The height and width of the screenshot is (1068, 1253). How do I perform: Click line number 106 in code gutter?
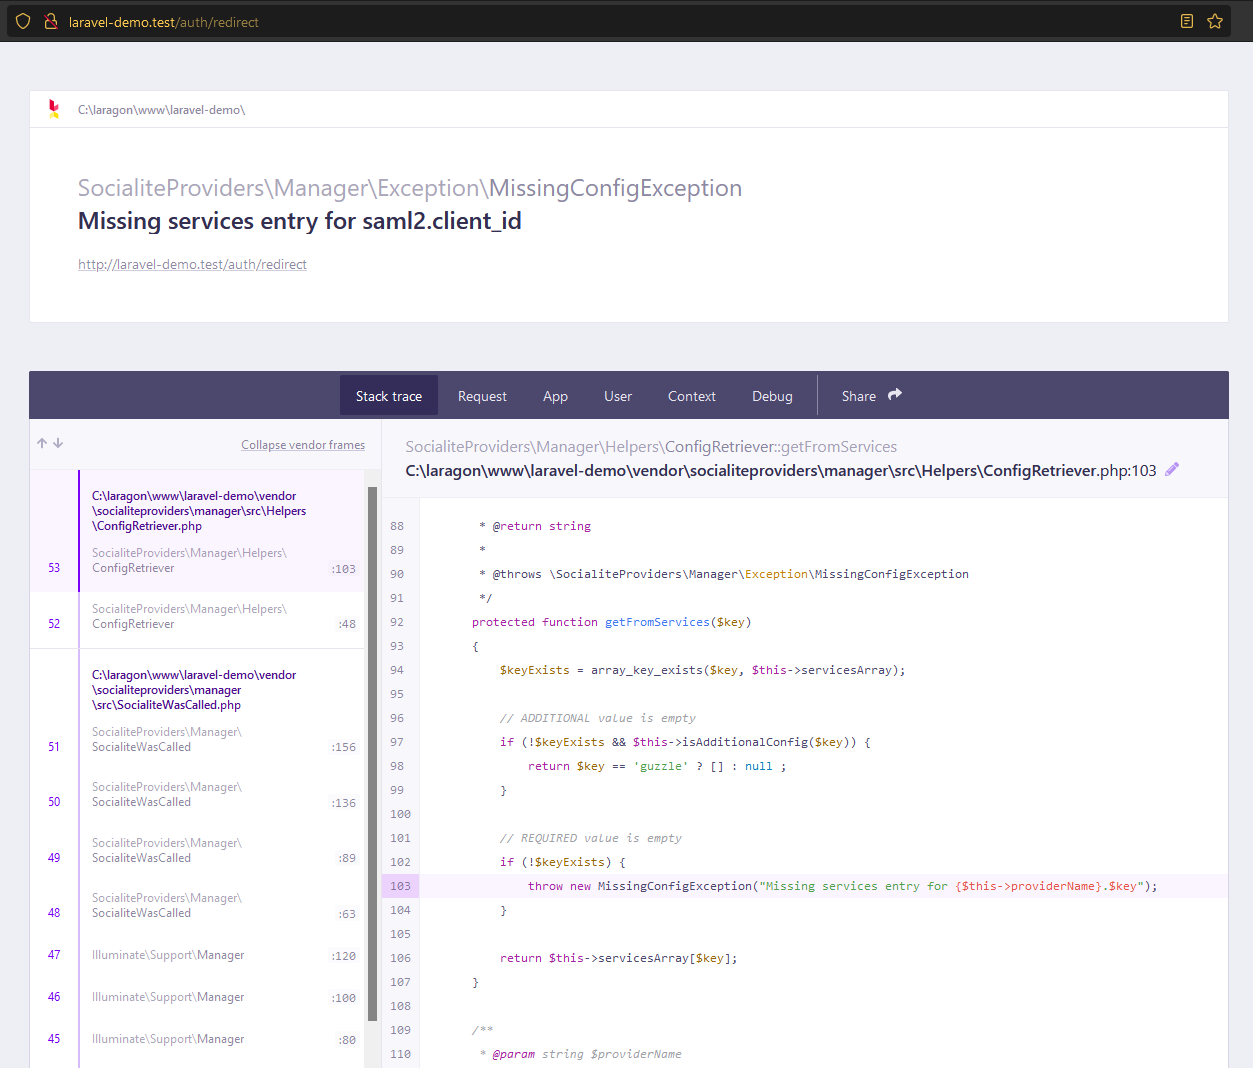tap(400, 958)
